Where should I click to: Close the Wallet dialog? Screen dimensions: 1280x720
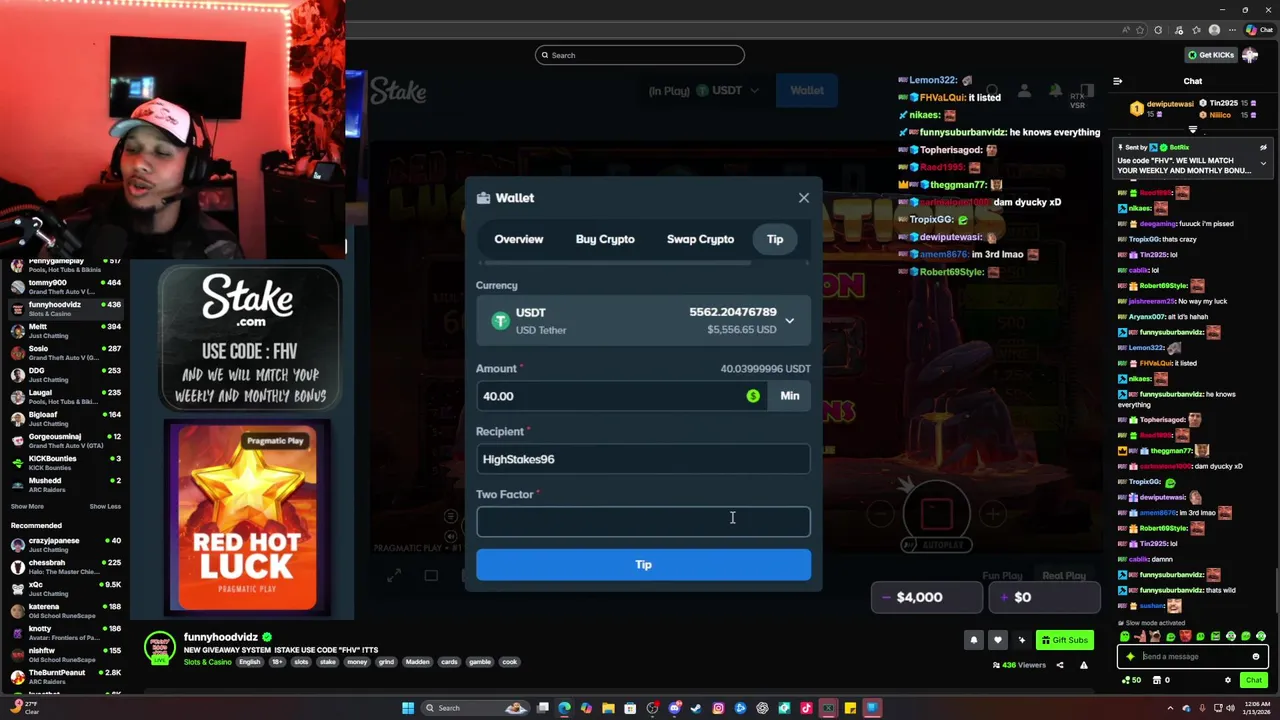click(804, 198)
